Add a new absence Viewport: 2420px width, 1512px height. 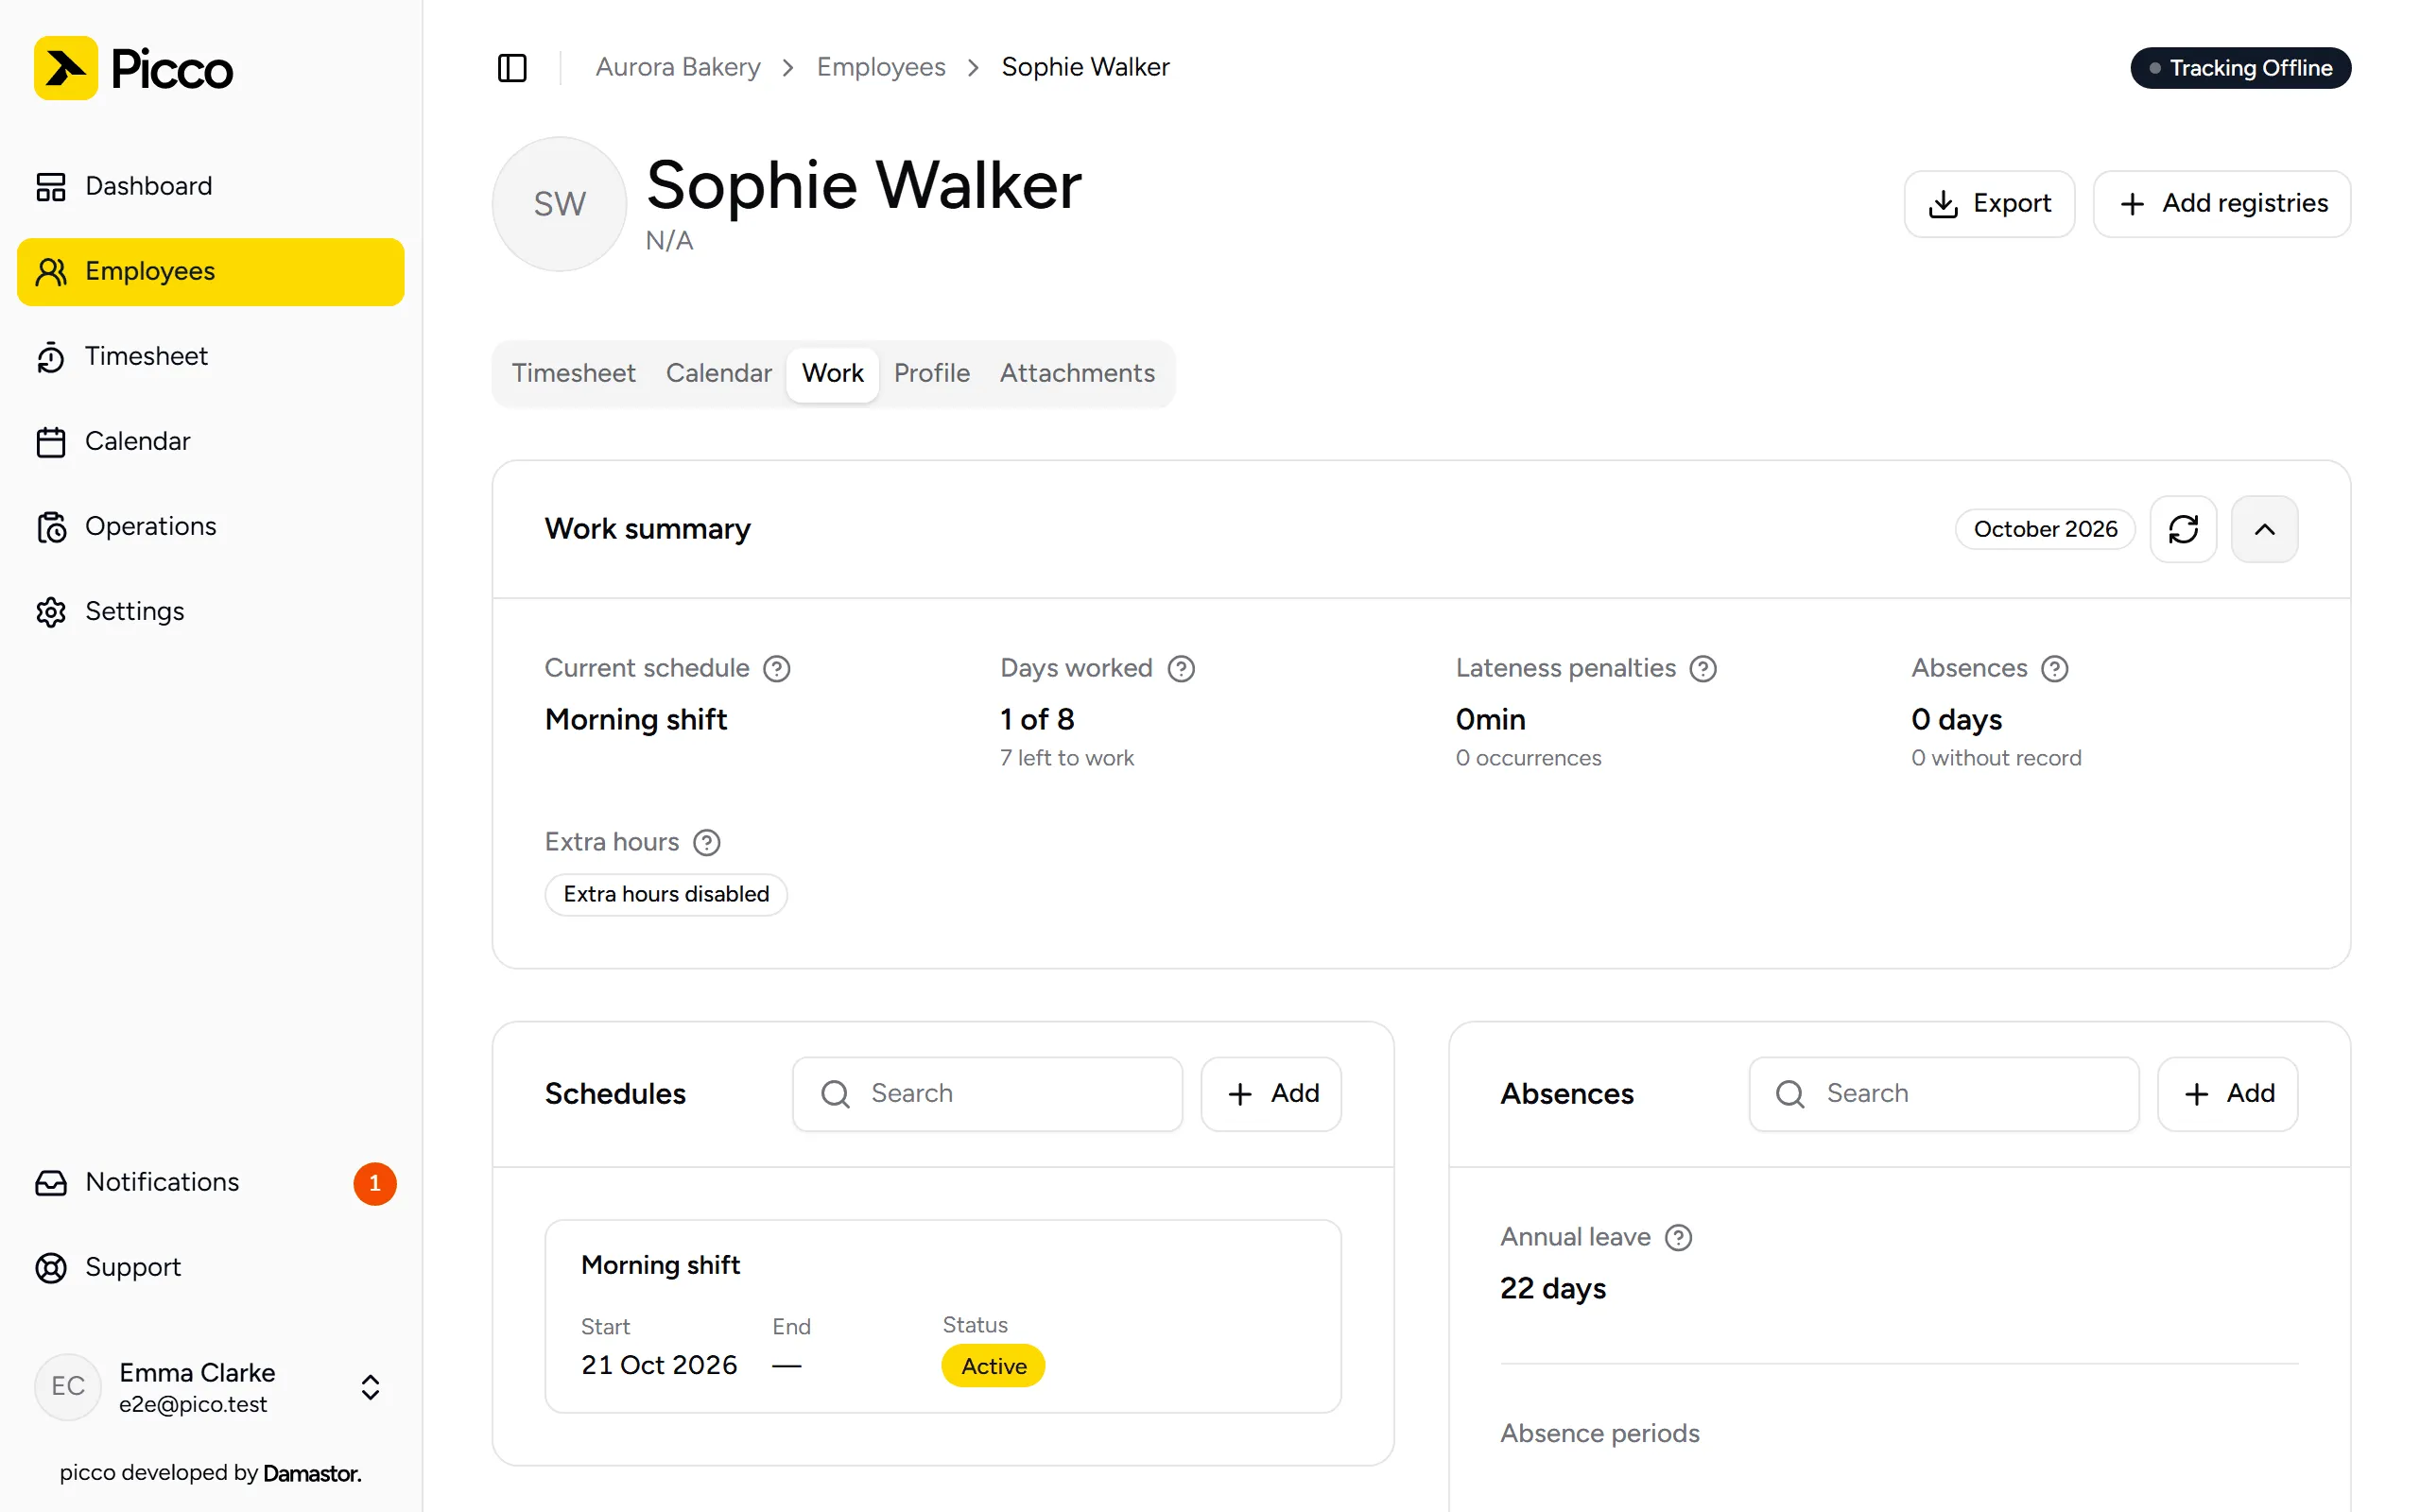pos(2227,1094)
